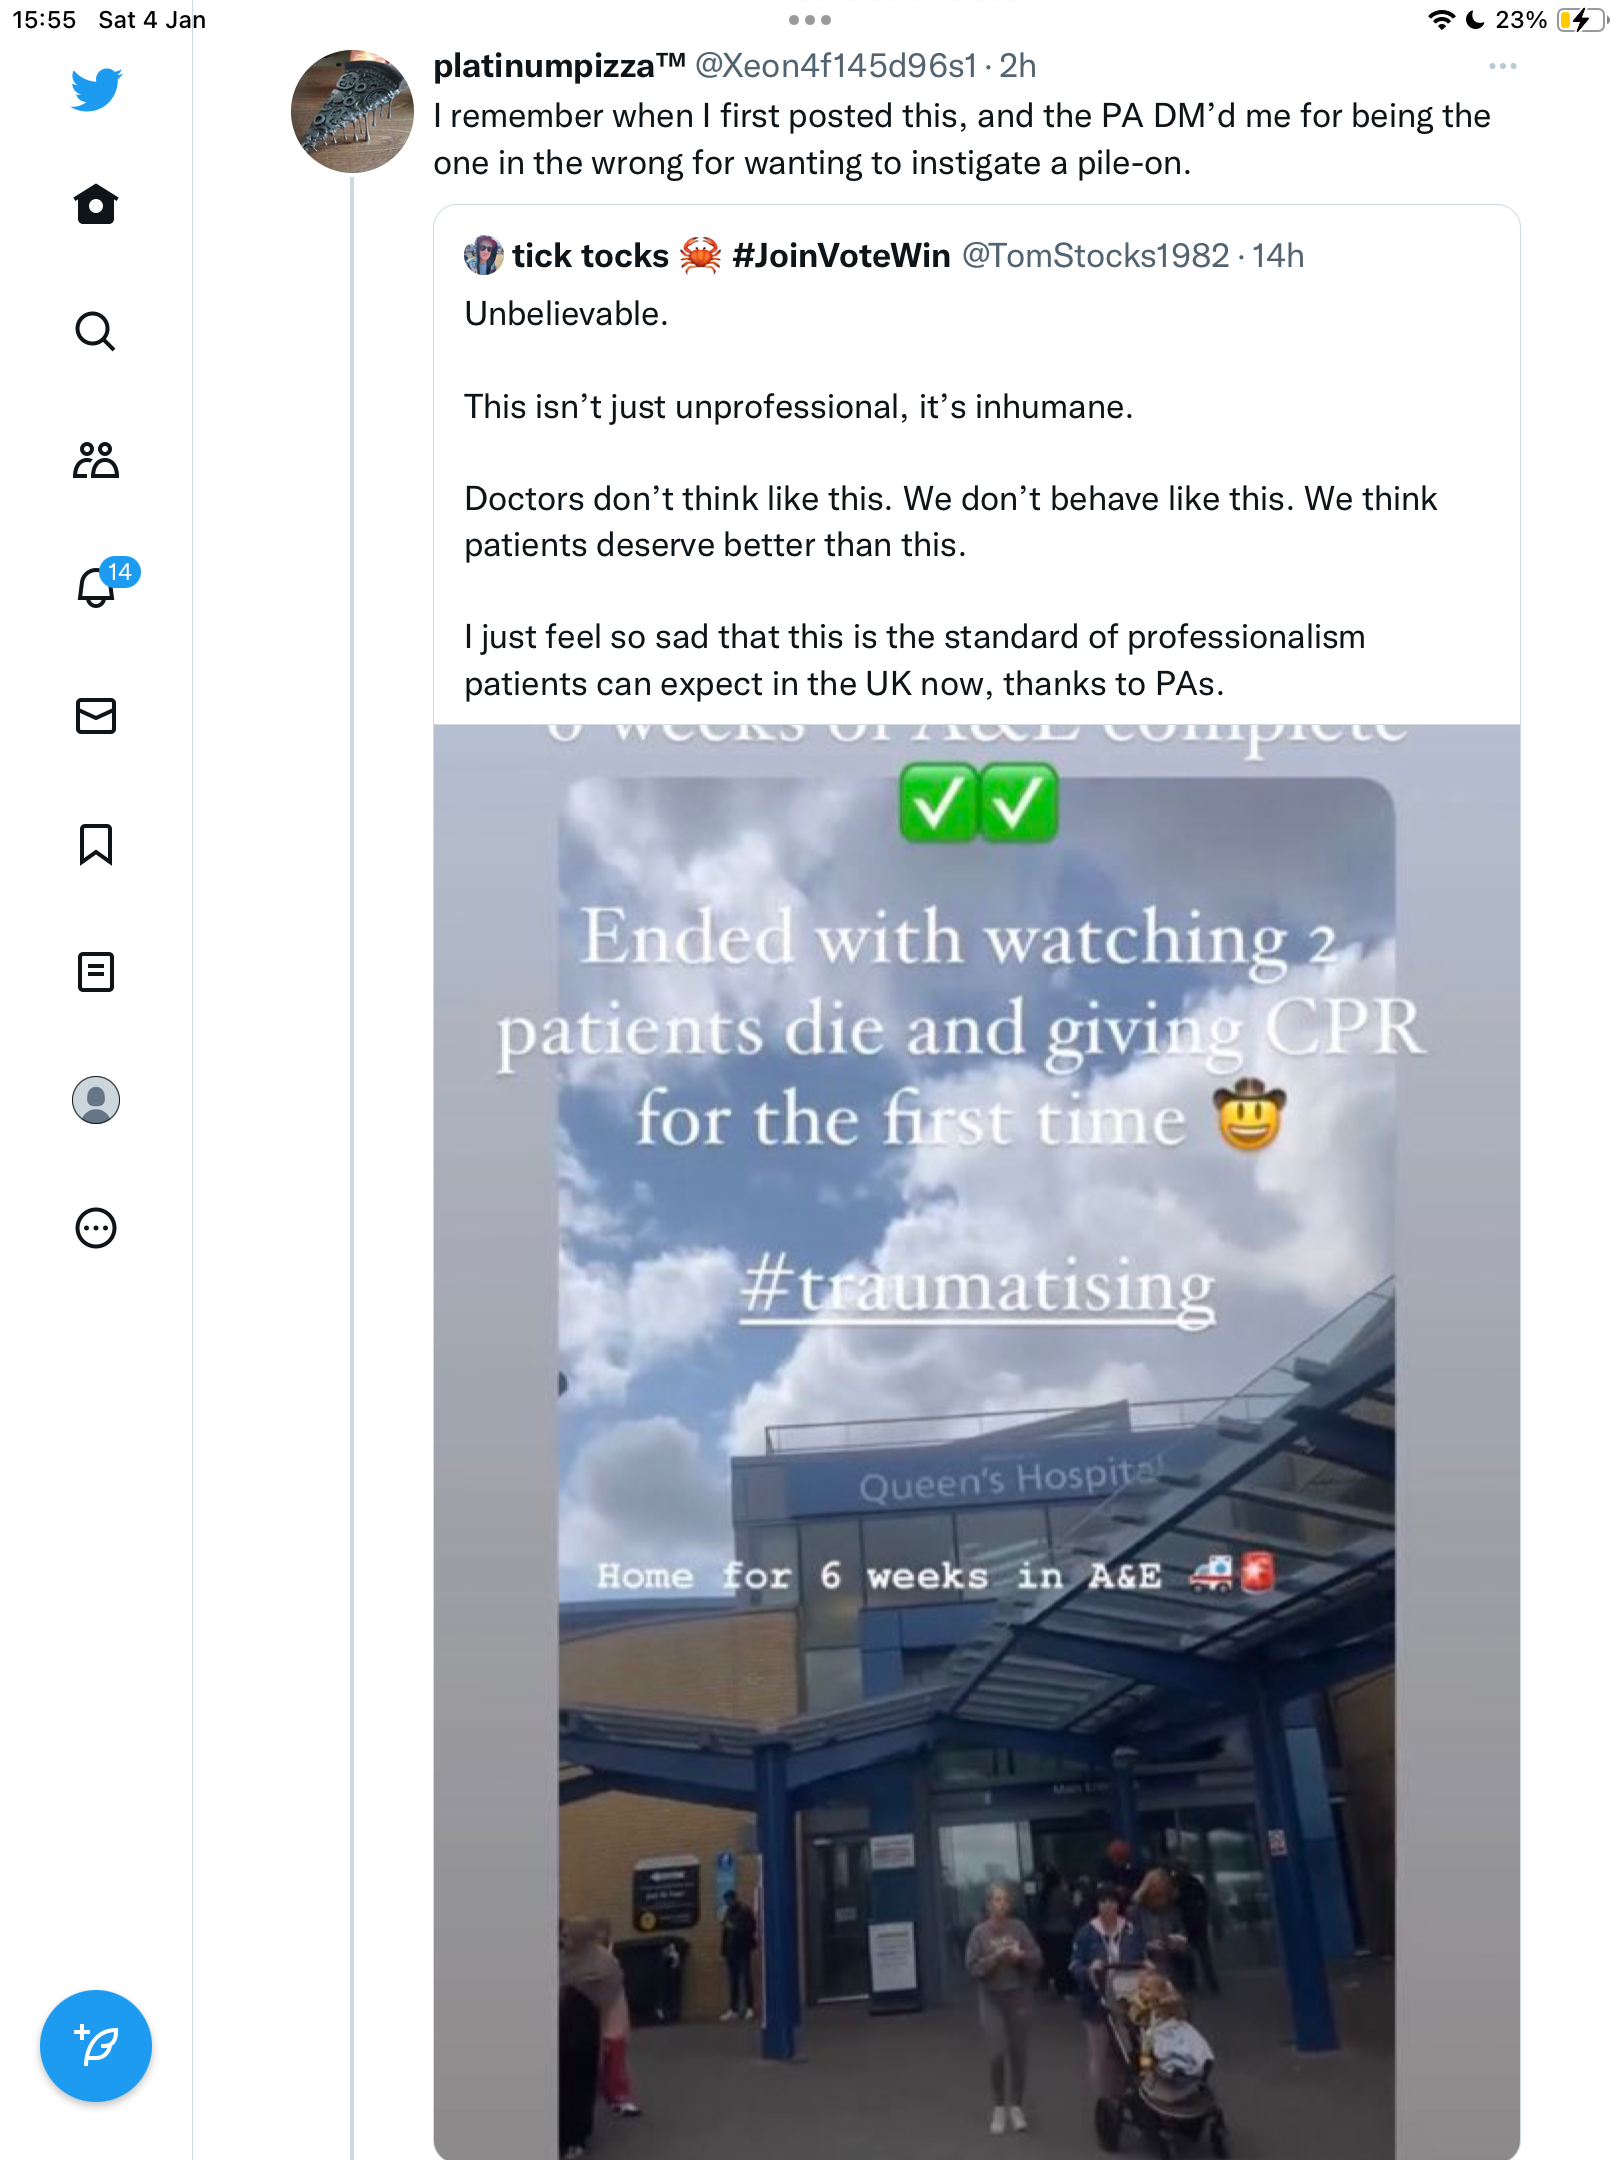The height and width of the screenshot is (2160, 1620).
Task: Open the Search magnifier icon
Action: [x=96, y=331]
